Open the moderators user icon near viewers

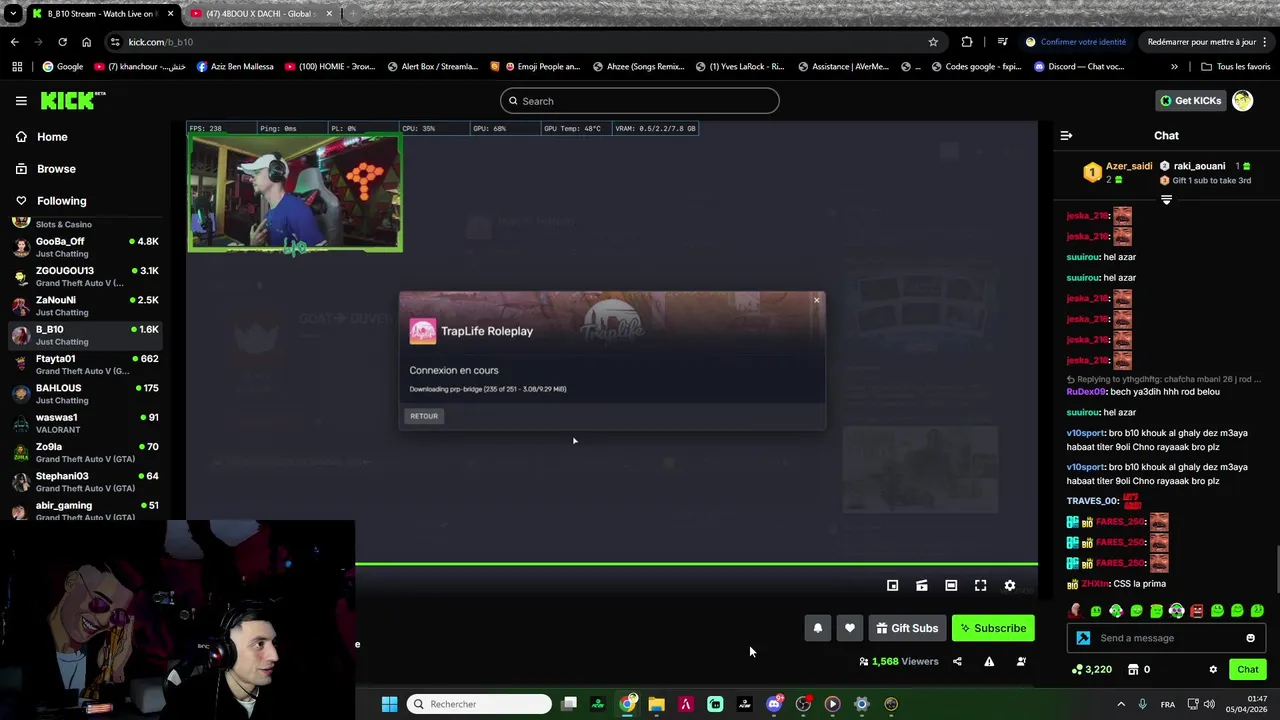(x=1021, y=661)
